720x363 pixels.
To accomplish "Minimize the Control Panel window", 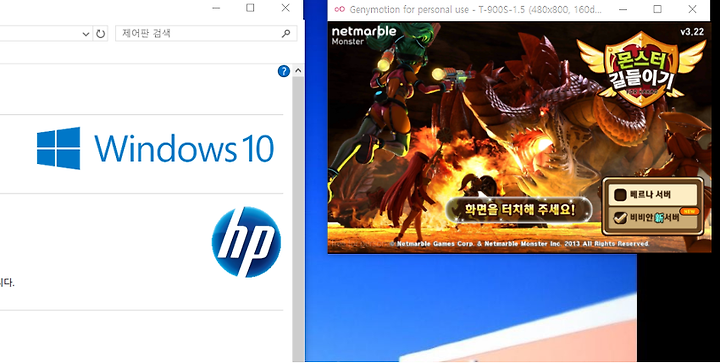I will pos(216,8).
